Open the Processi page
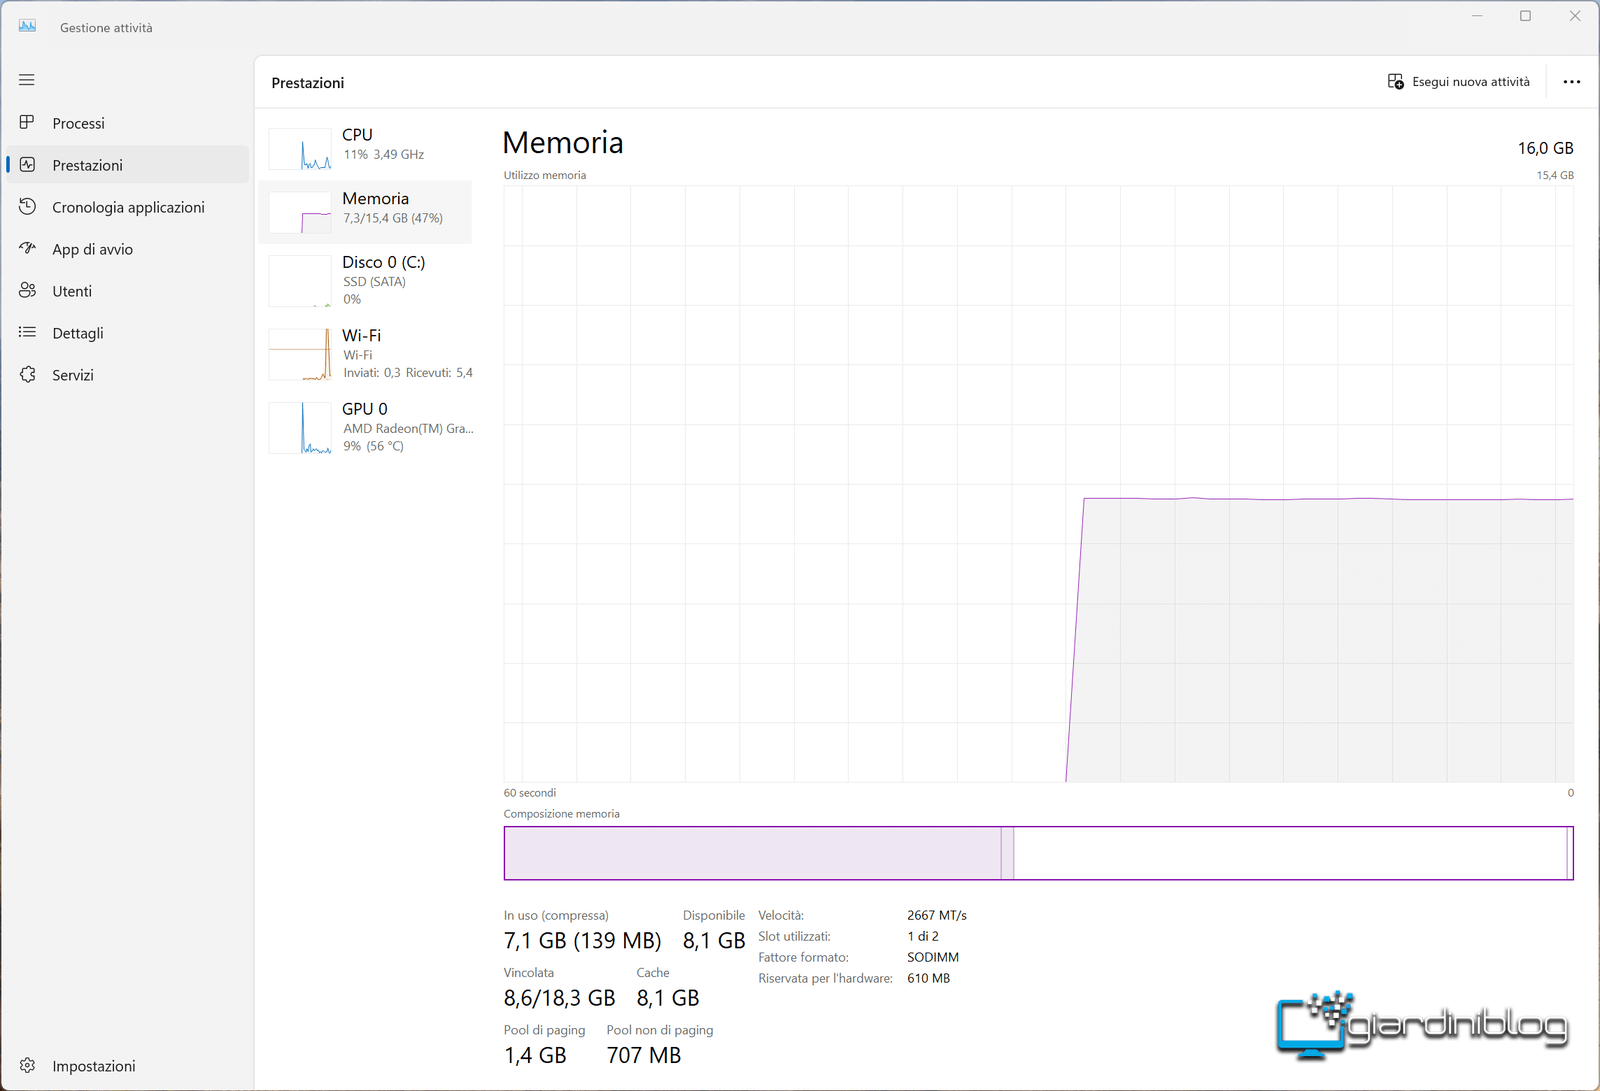The width and height of the screenshot is (1600, 1091). [128, 123]
